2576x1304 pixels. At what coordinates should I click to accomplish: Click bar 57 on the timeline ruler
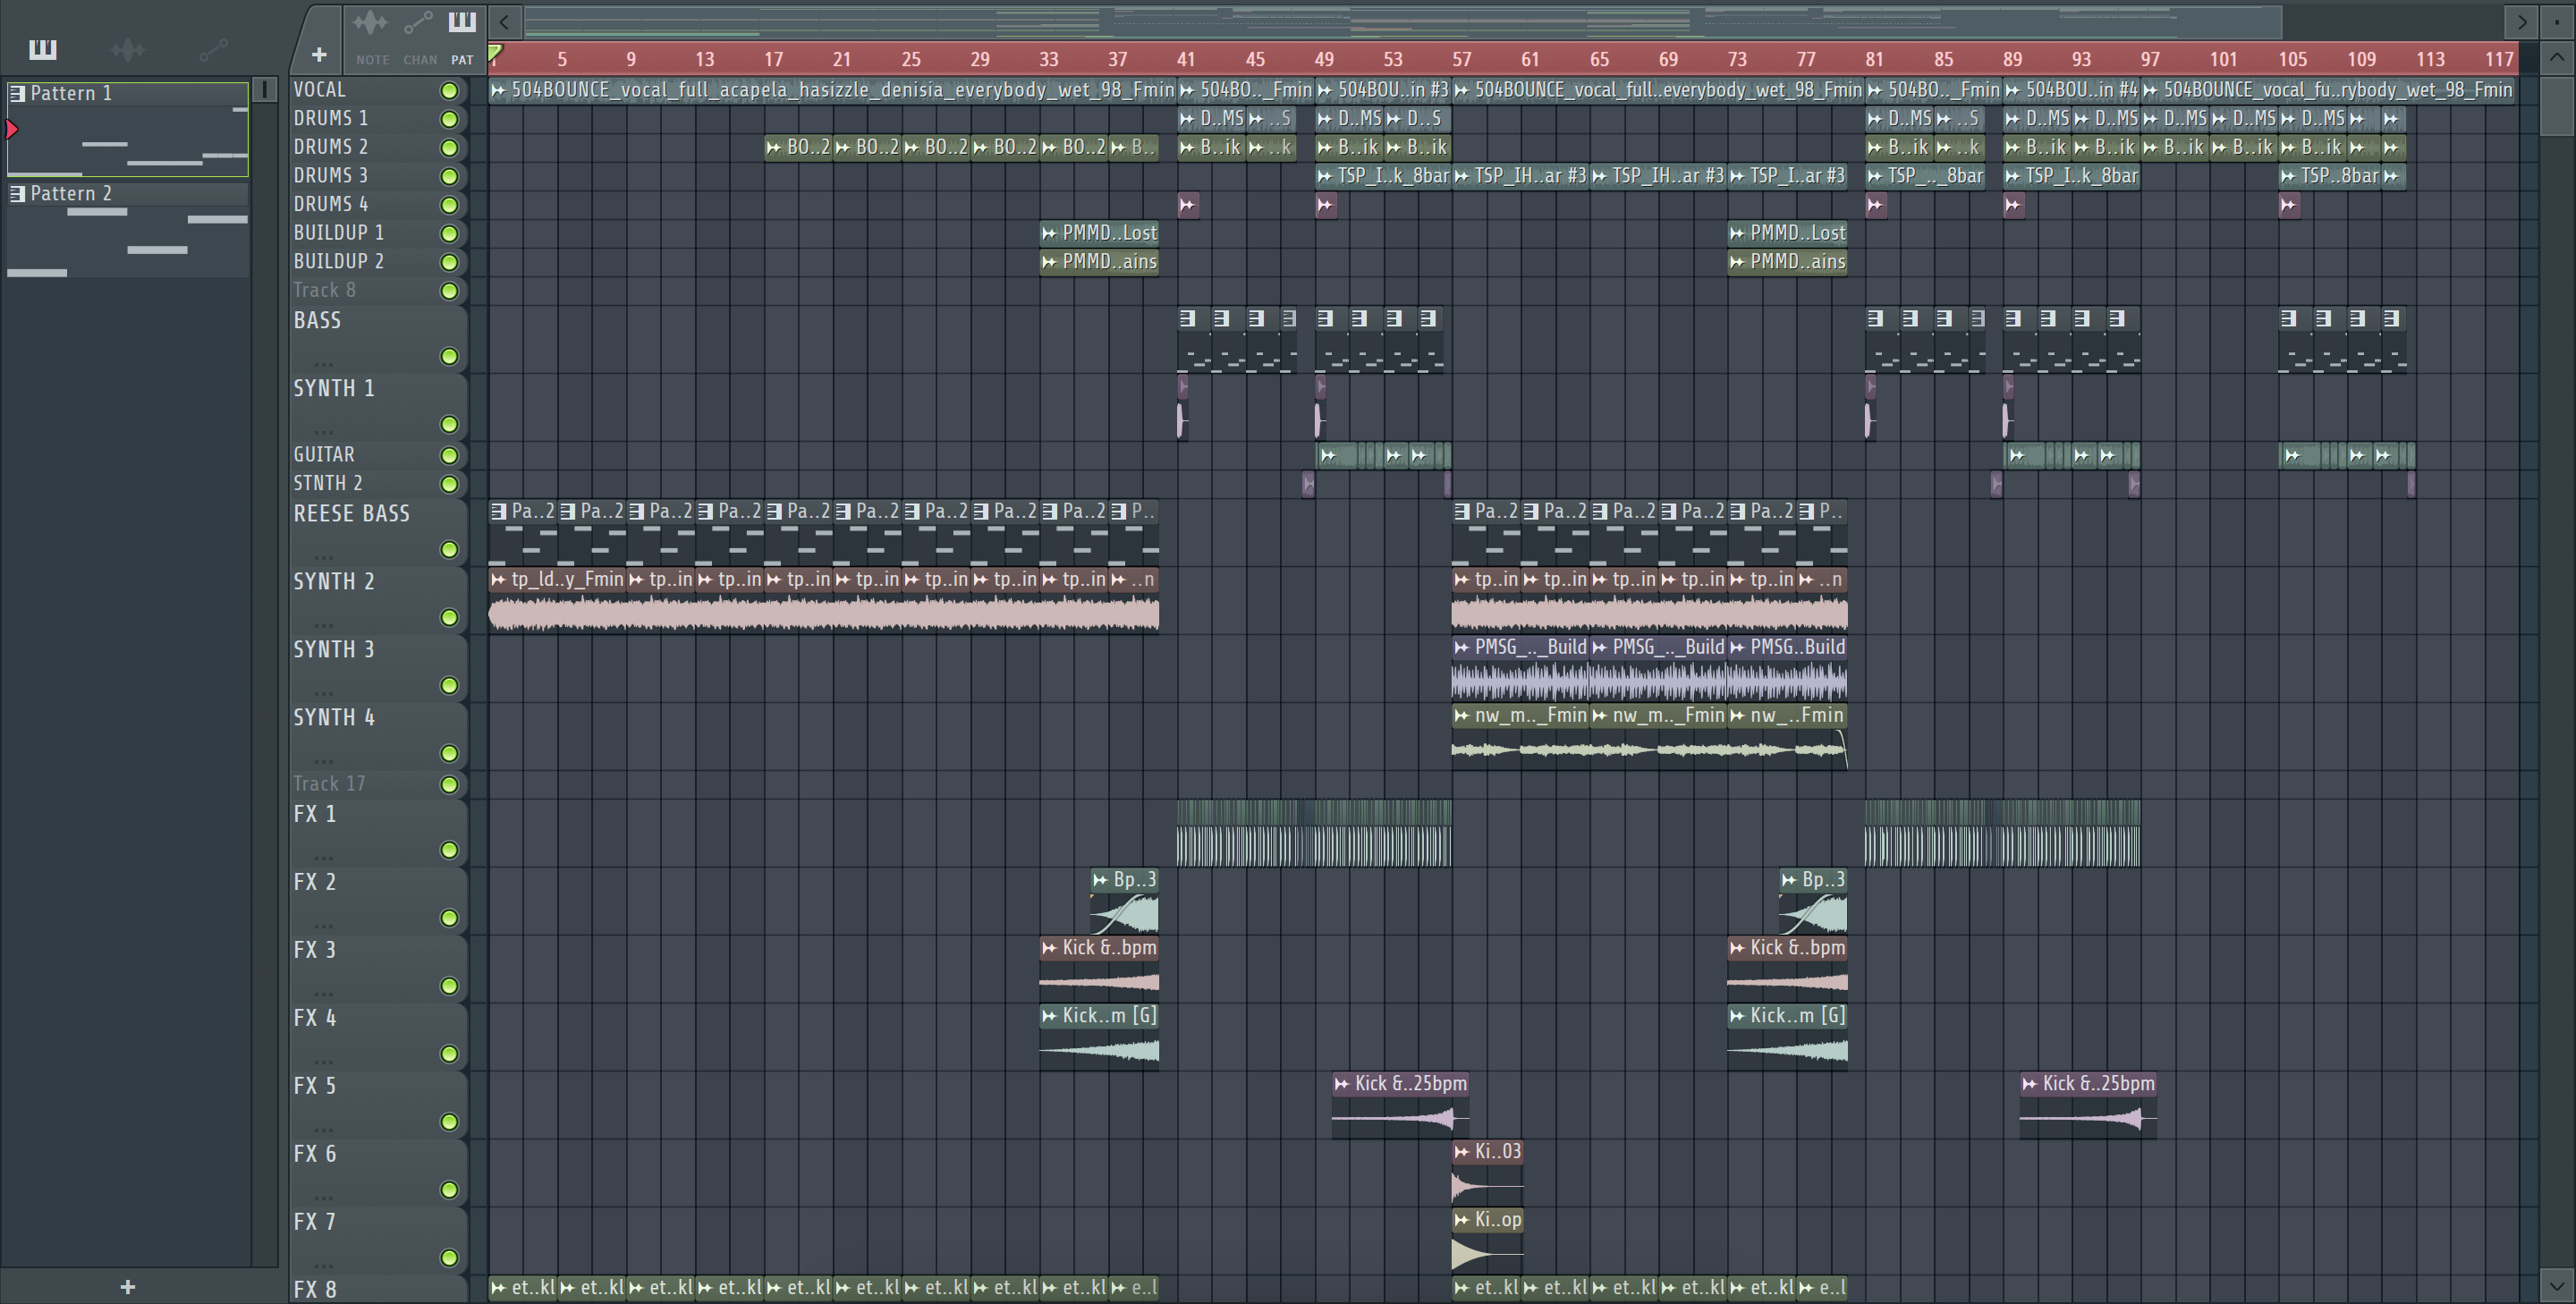tap(1461, 59)
